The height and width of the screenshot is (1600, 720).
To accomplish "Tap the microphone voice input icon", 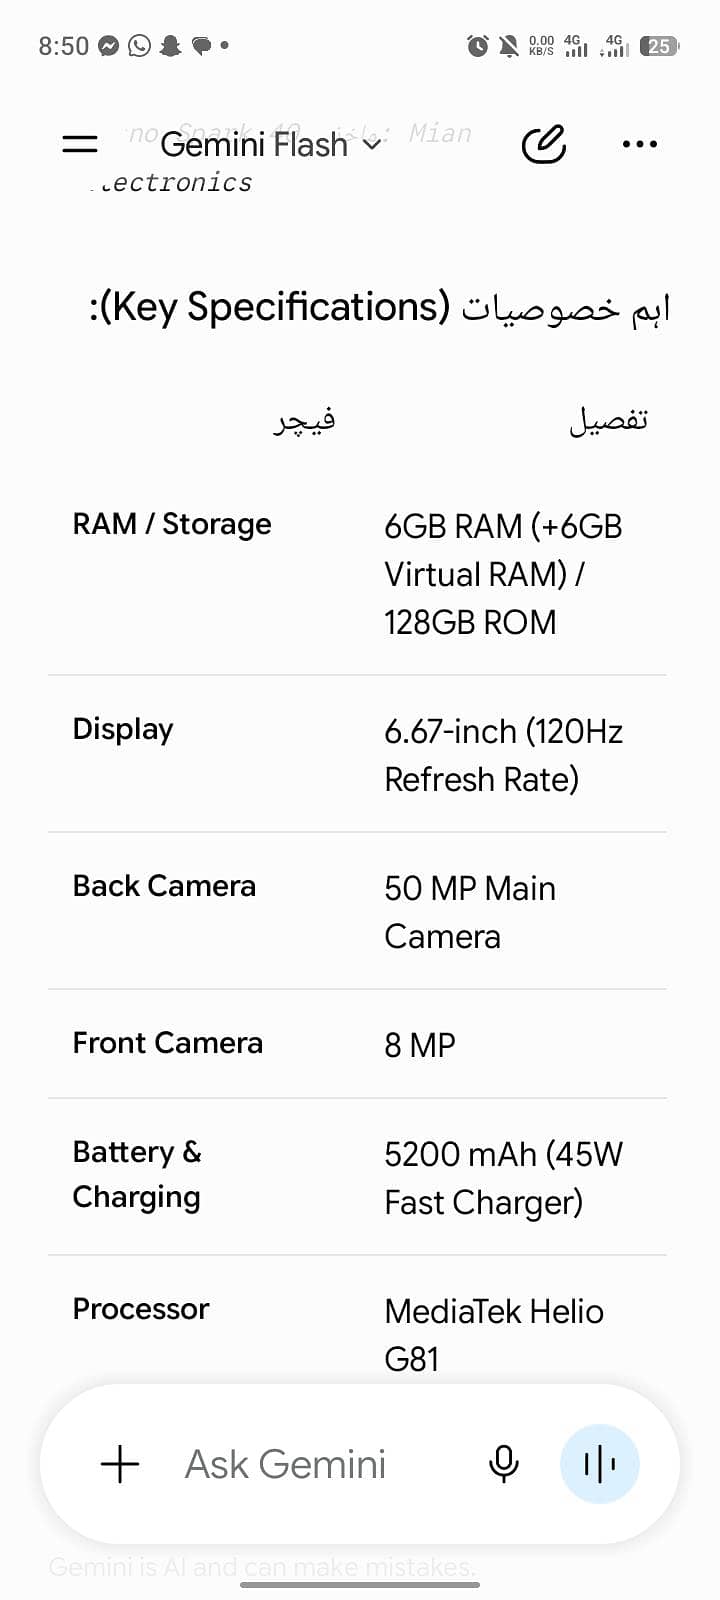I will point(504,1464).
